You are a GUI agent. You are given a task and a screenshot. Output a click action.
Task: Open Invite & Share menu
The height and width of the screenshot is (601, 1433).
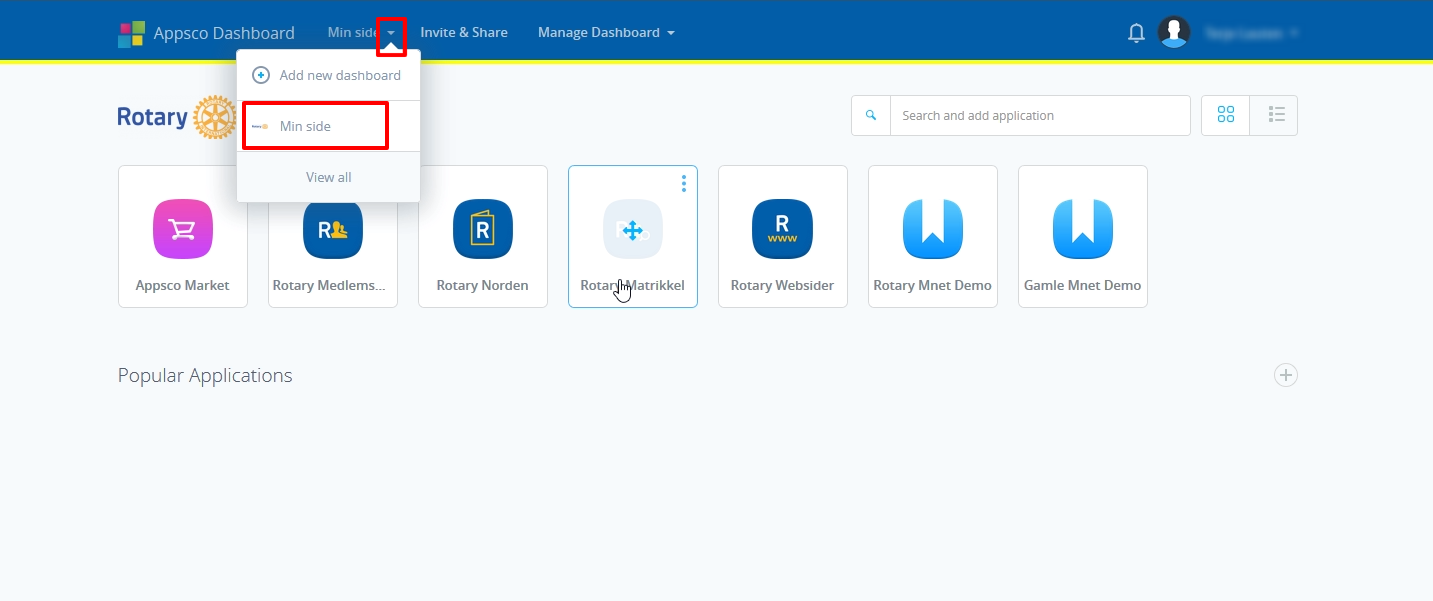[464, 33]
